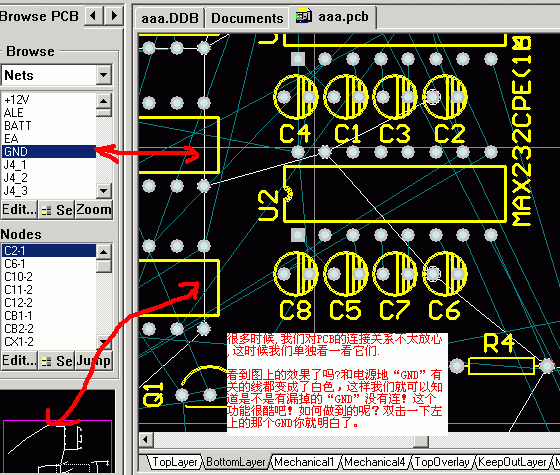Switch to the aaa.DDB tab
This screenshot has width=560, height=475.
click(170, 18)
